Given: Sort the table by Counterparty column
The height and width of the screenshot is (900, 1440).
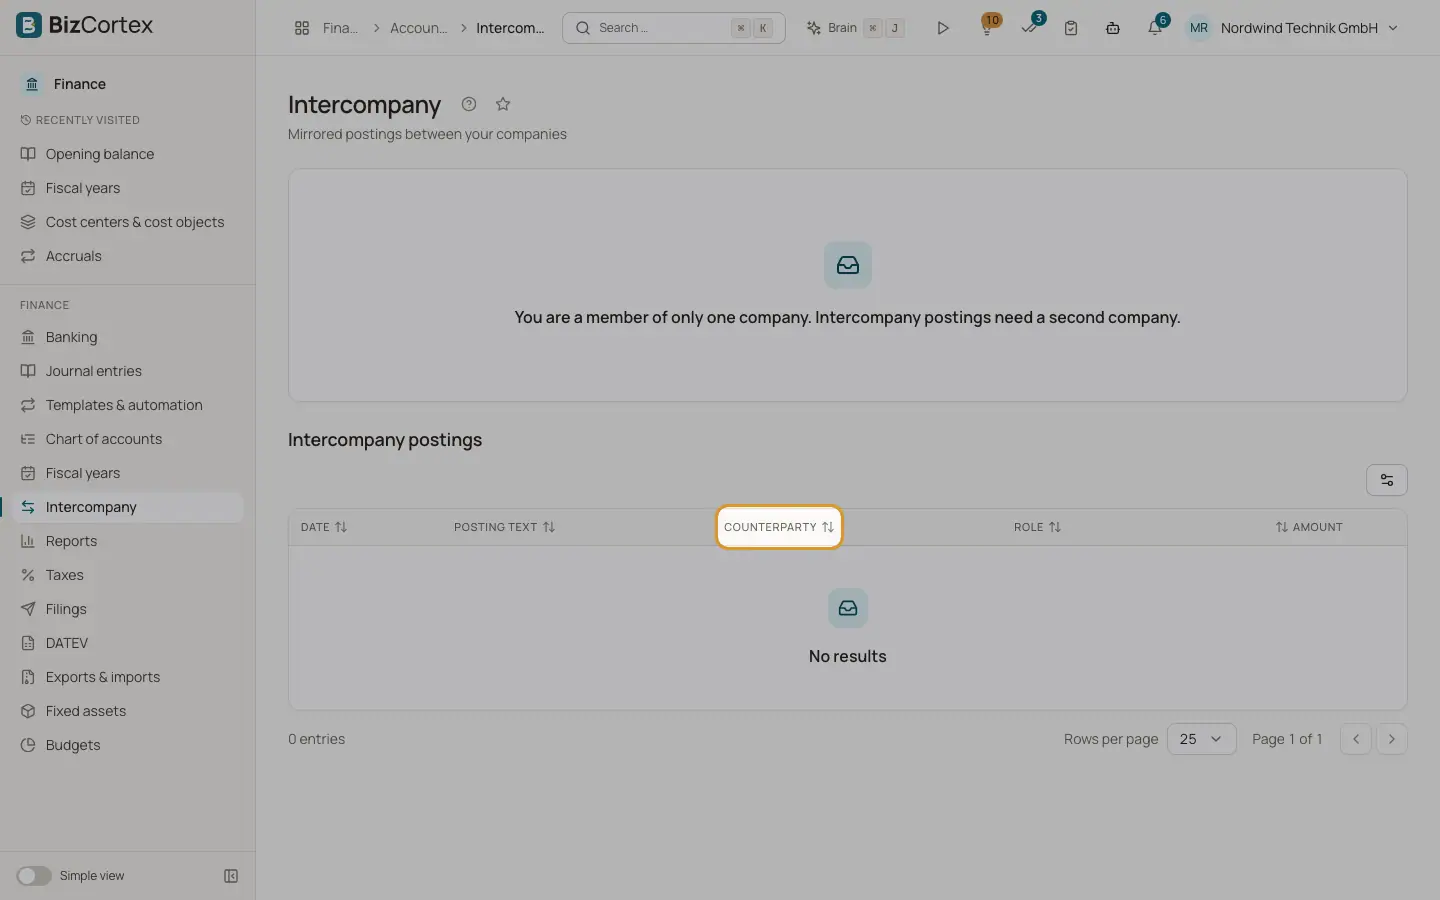Looking at the screenshot, I should coord(779,527).
